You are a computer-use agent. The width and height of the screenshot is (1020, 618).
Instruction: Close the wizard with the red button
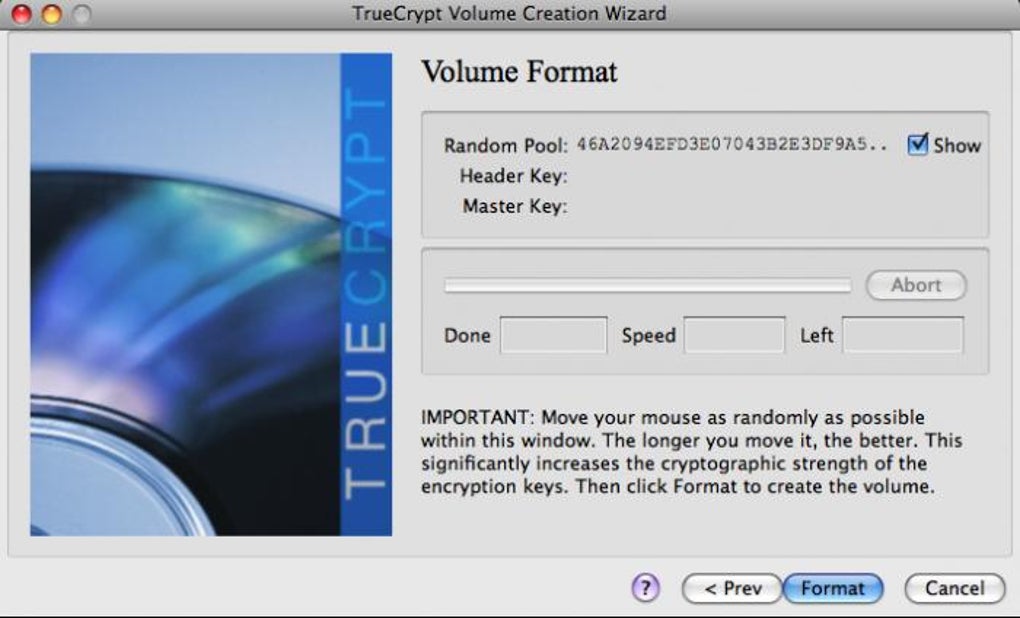(21, 14)
